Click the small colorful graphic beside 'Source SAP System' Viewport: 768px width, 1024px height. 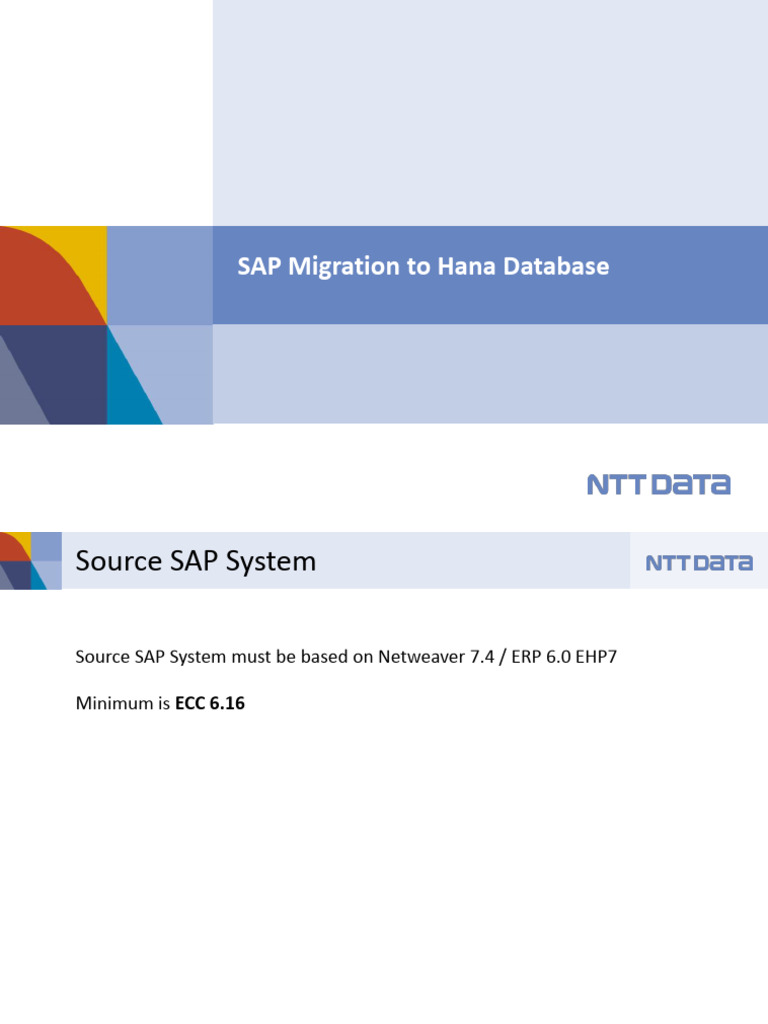tap(31, 561)
